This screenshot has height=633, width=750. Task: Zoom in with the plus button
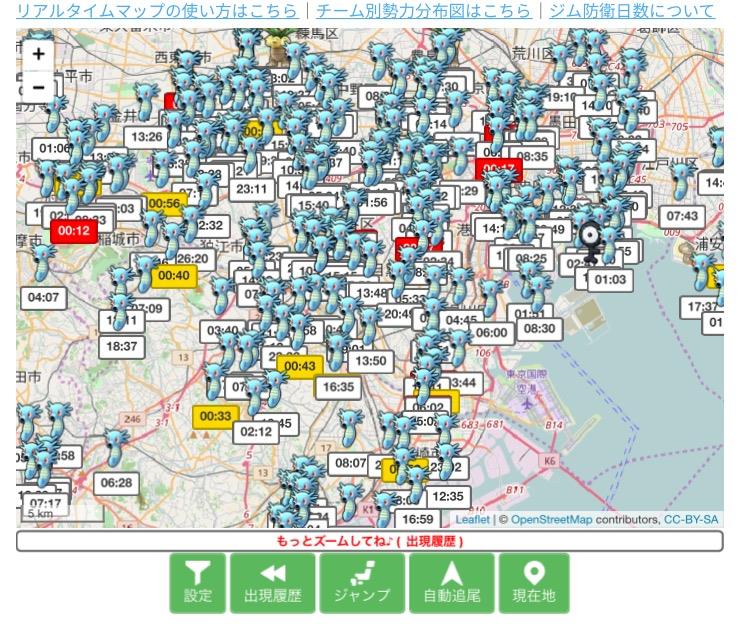tap(38, 54)
